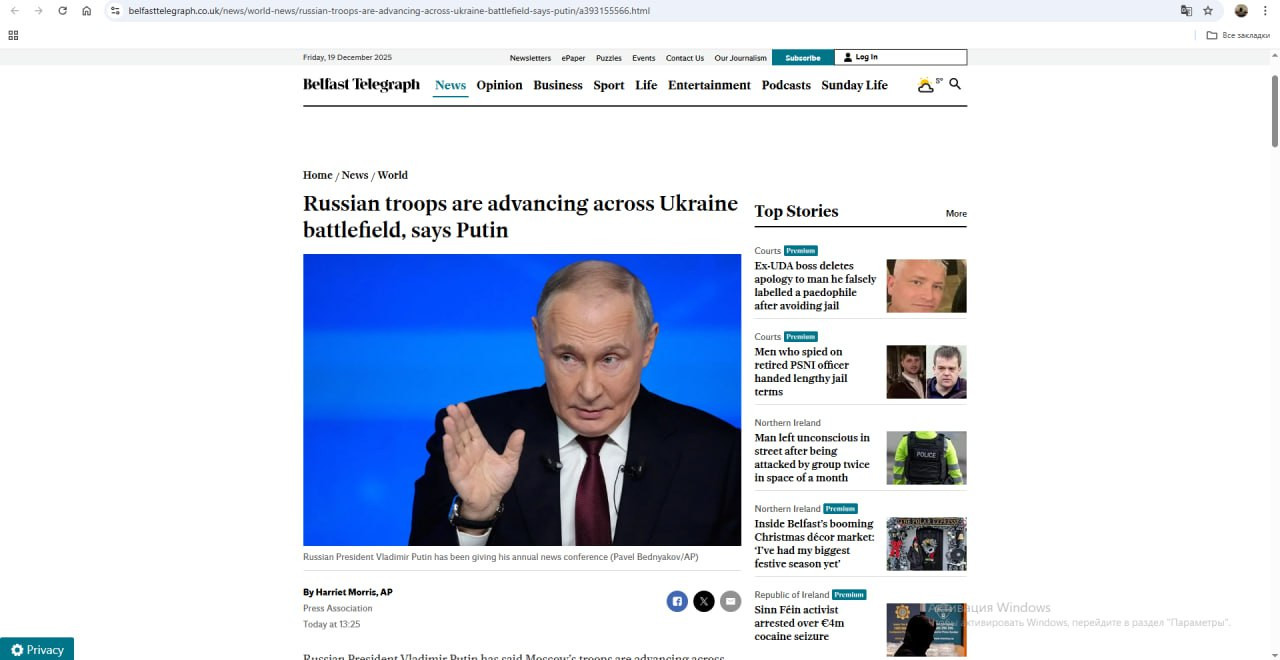
Task: Click the Subscribe button
Action: coord(802,58)
